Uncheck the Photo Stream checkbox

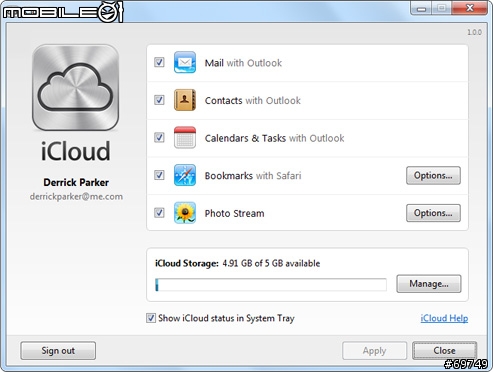tap(159, 213)
